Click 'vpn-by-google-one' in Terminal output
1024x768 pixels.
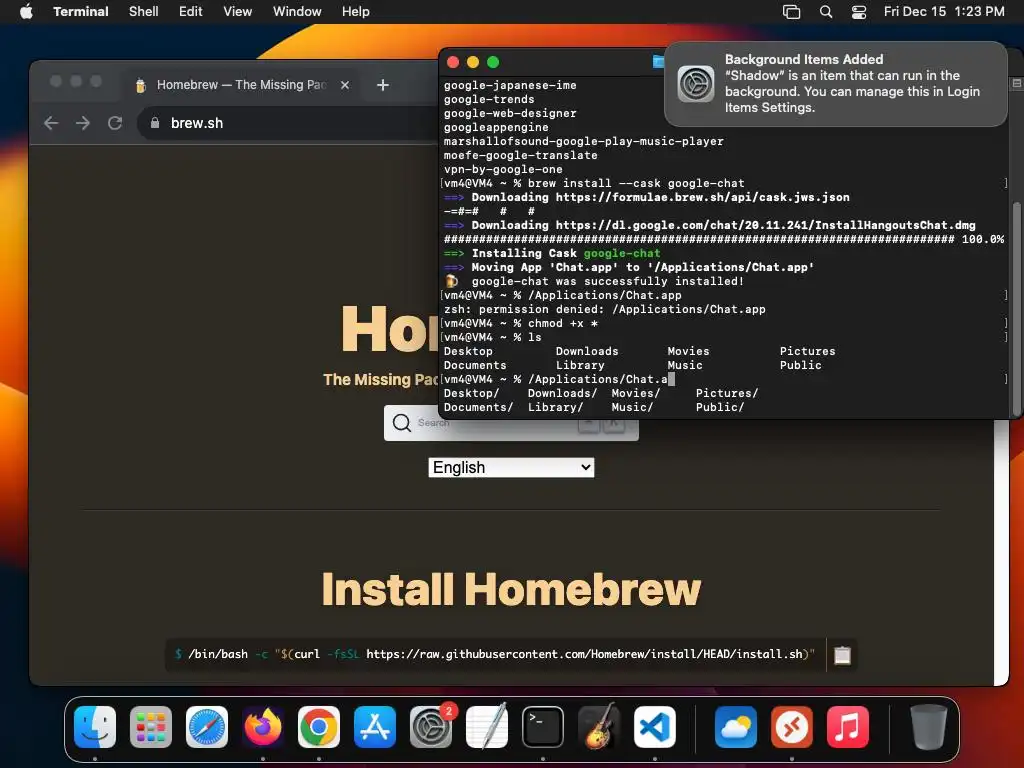(503, 169)
